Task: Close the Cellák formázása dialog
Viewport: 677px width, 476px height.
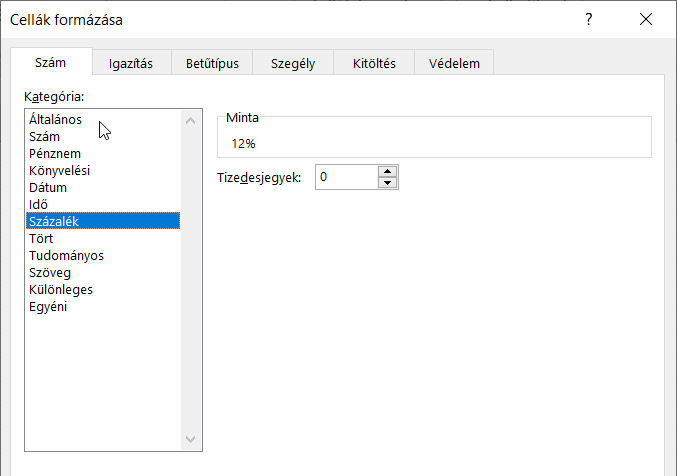Action: pos(647,20)
